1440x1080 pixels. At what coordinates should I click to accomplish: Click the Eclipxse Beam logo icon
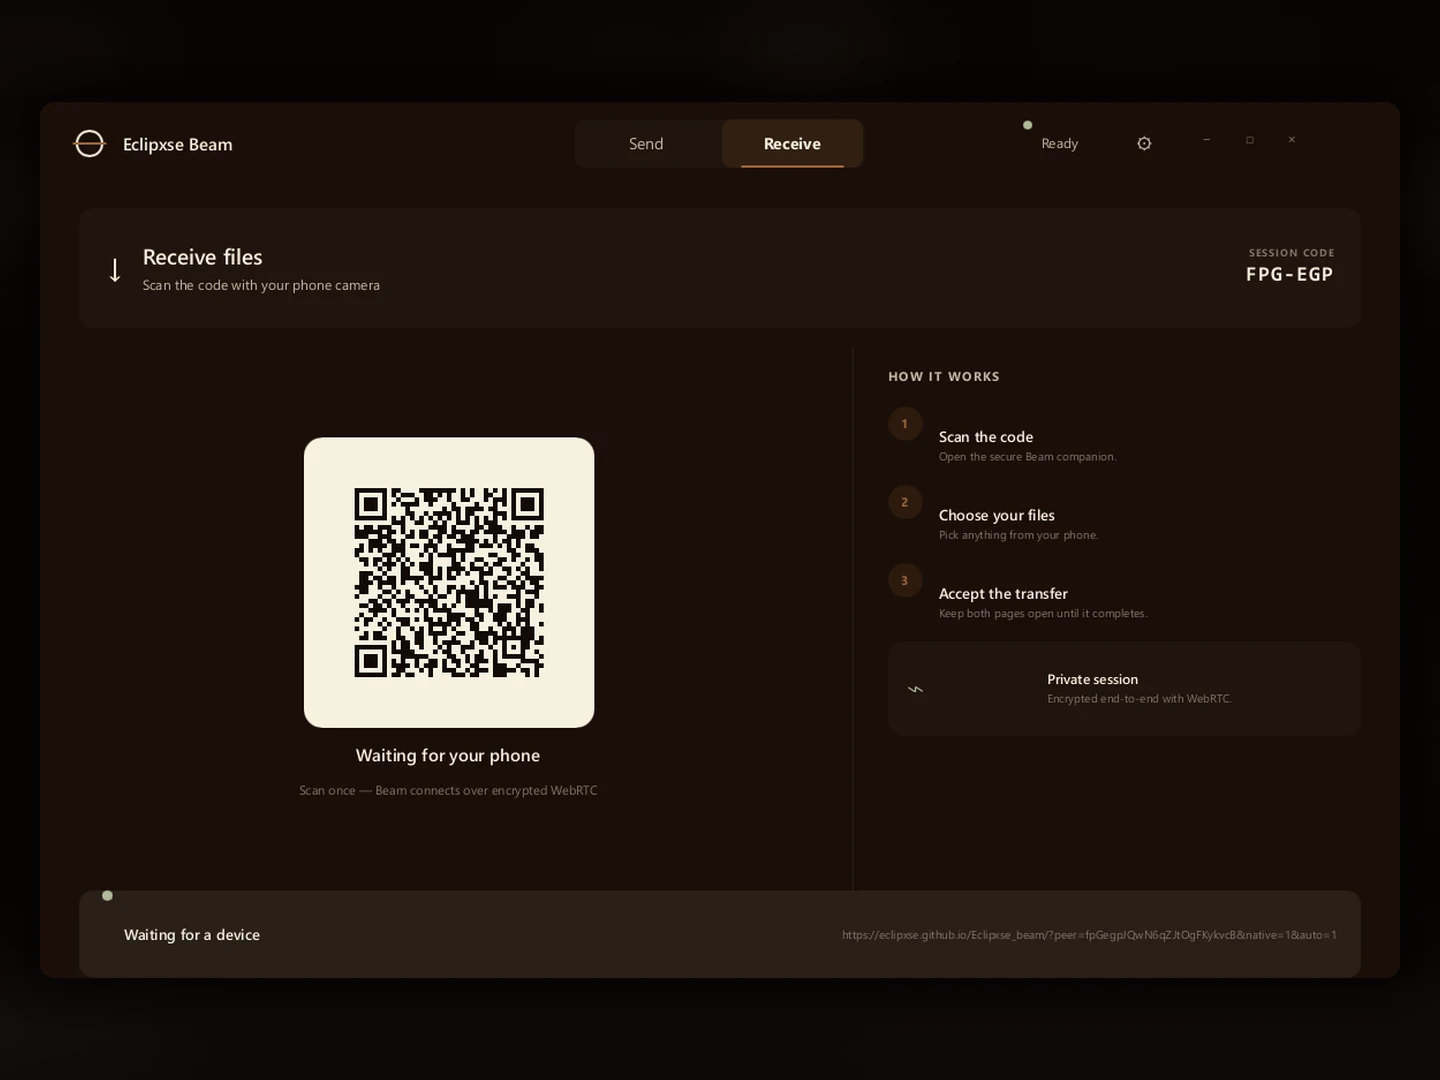tap(89, 144)
